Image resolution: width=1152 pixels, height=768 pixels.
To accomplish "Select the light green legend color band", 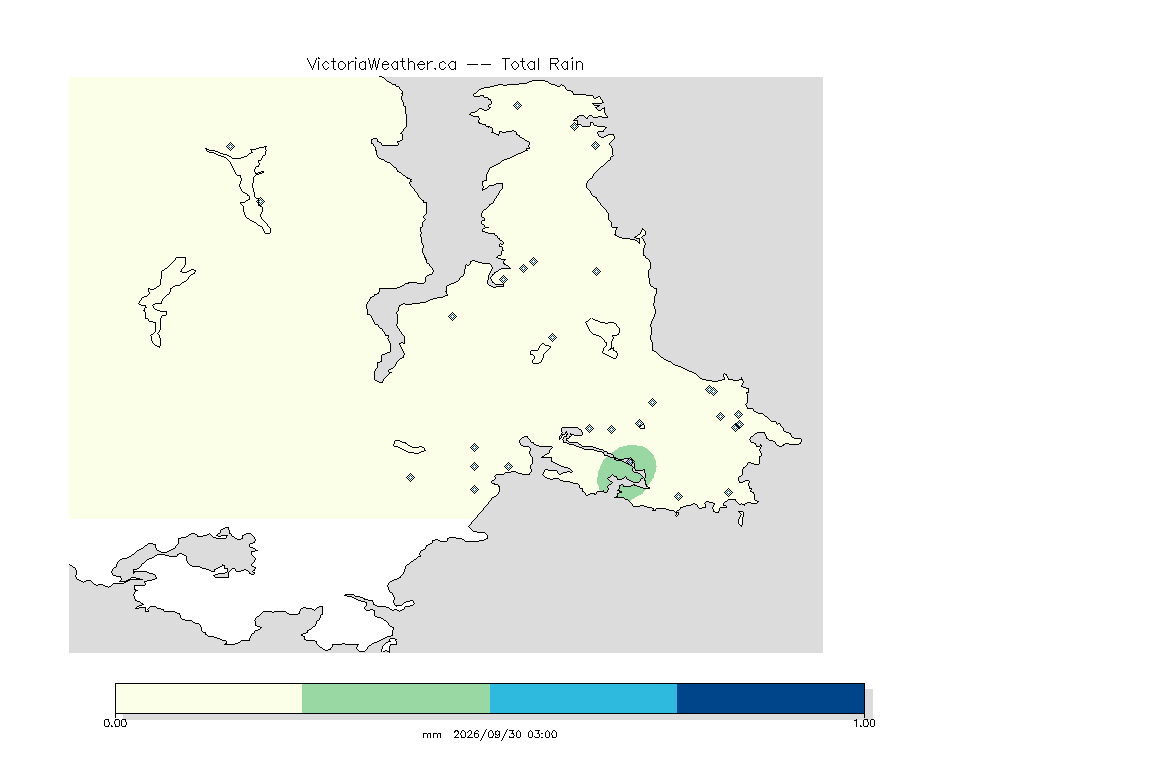I will [396, 698].
